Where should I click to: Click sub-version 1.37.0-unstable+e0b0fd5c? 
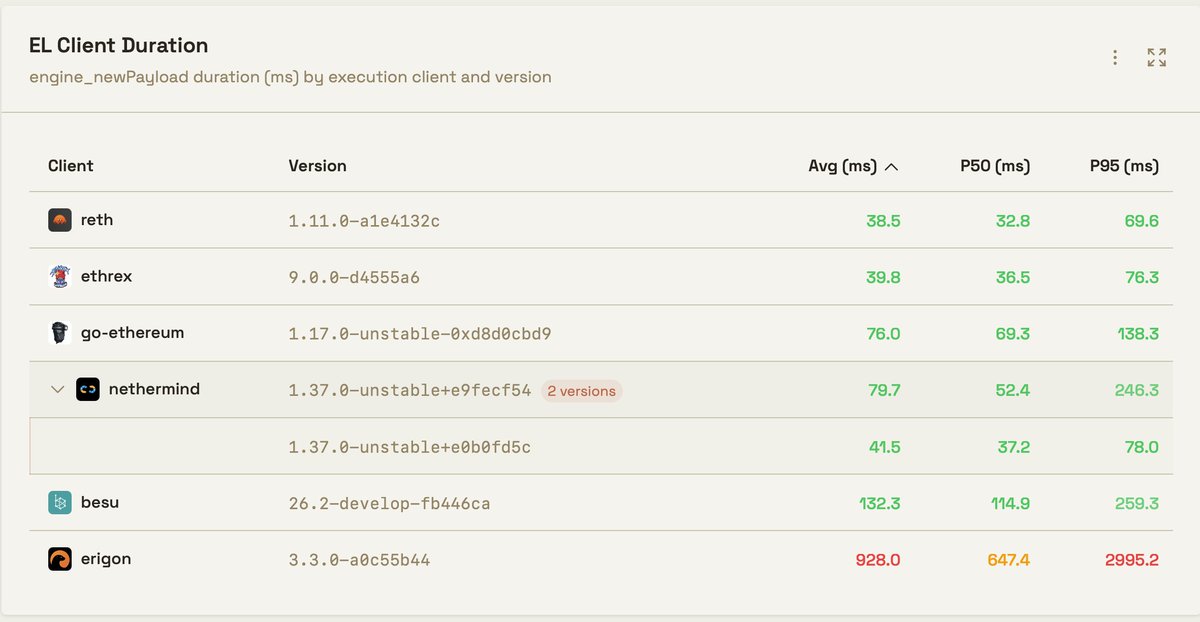[410, 447]
